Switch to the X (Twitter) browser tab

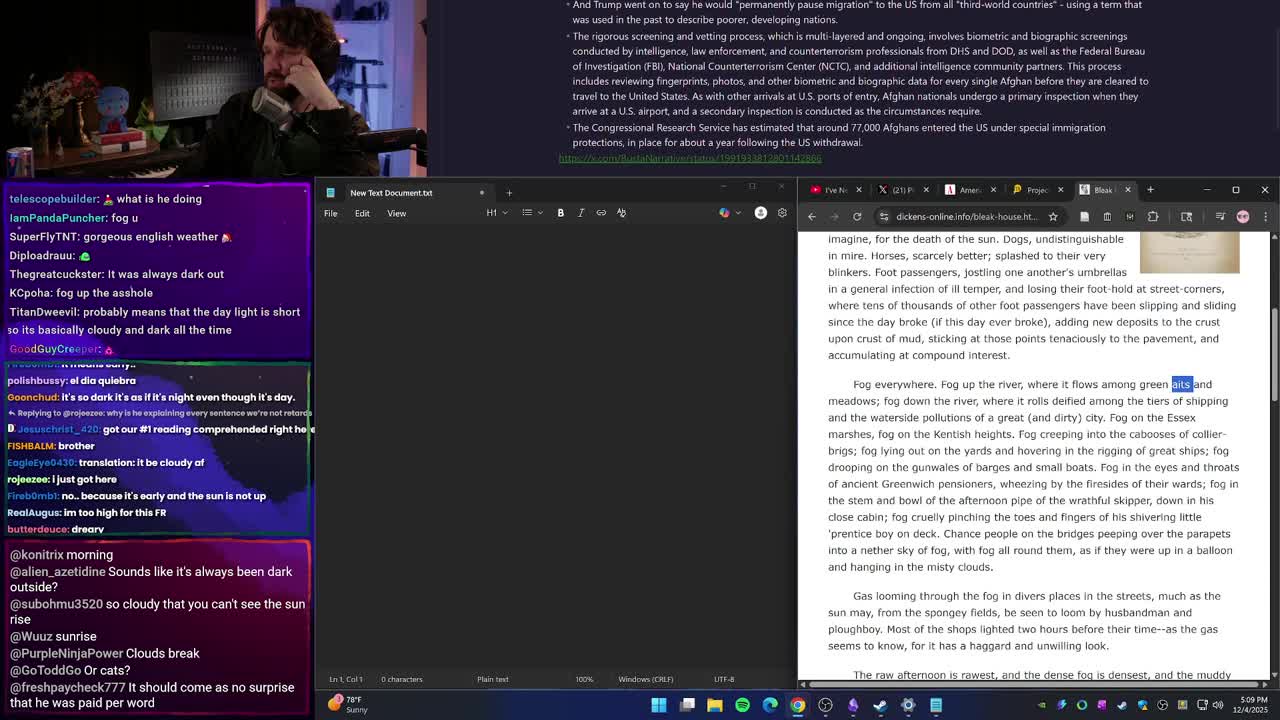900,190
